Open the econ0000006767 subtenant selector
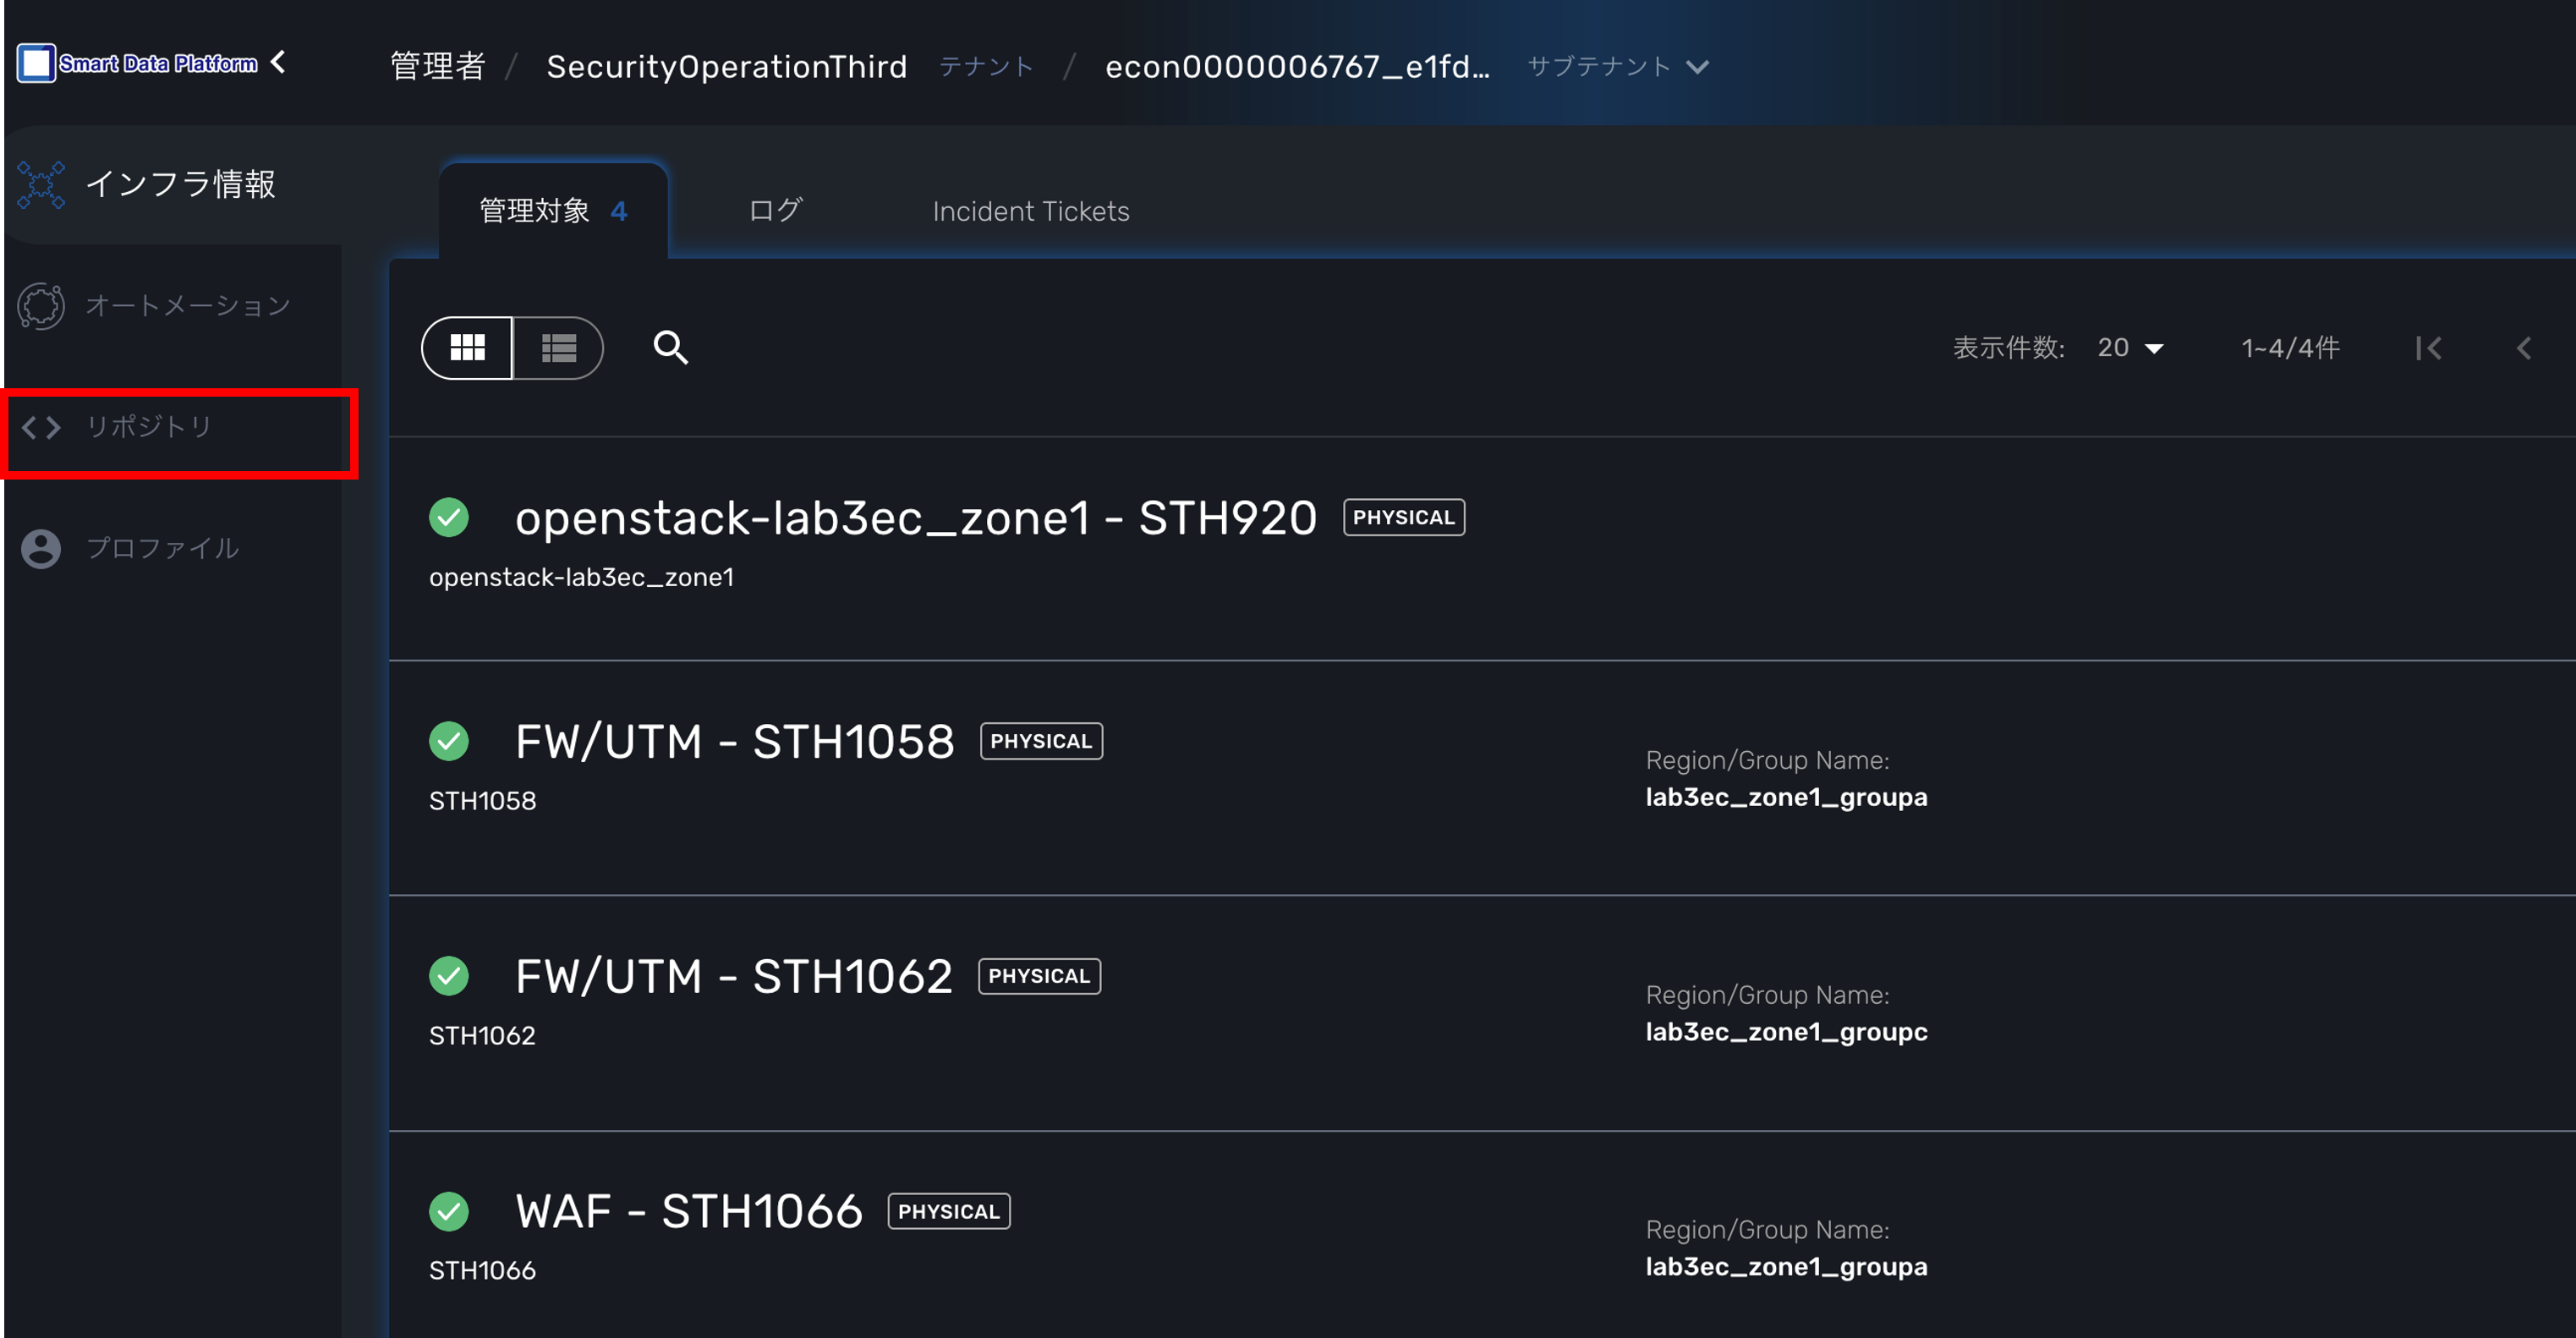The height and width of the screenshot is (1338, 2576). [1297, 67]
